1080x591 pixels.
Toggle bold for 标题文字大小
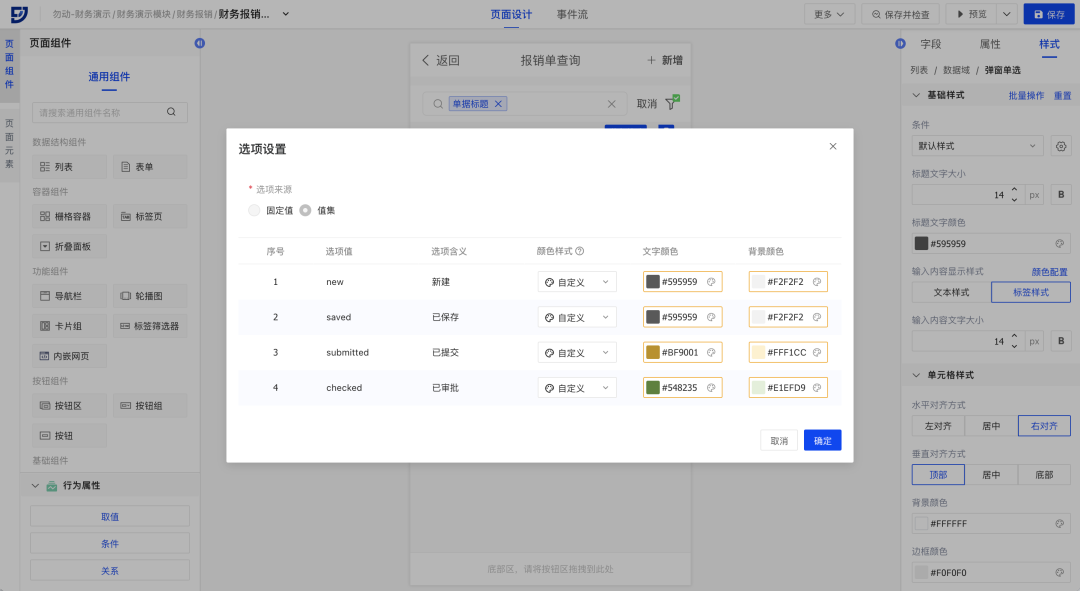click(1061, 194)
